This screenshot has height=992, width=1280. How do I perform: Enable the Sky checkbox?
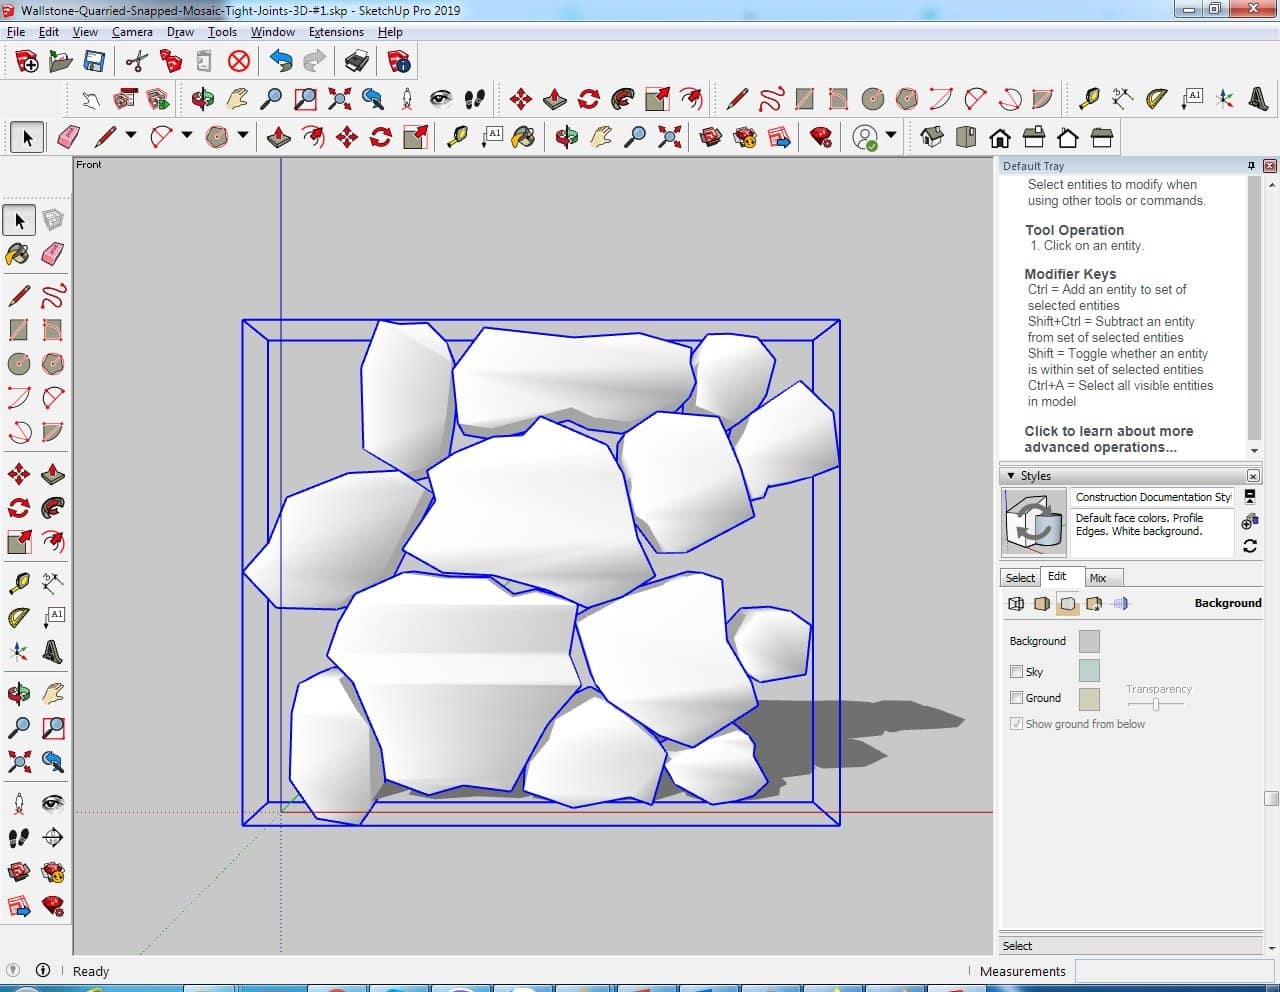[x=1016, y=671]
